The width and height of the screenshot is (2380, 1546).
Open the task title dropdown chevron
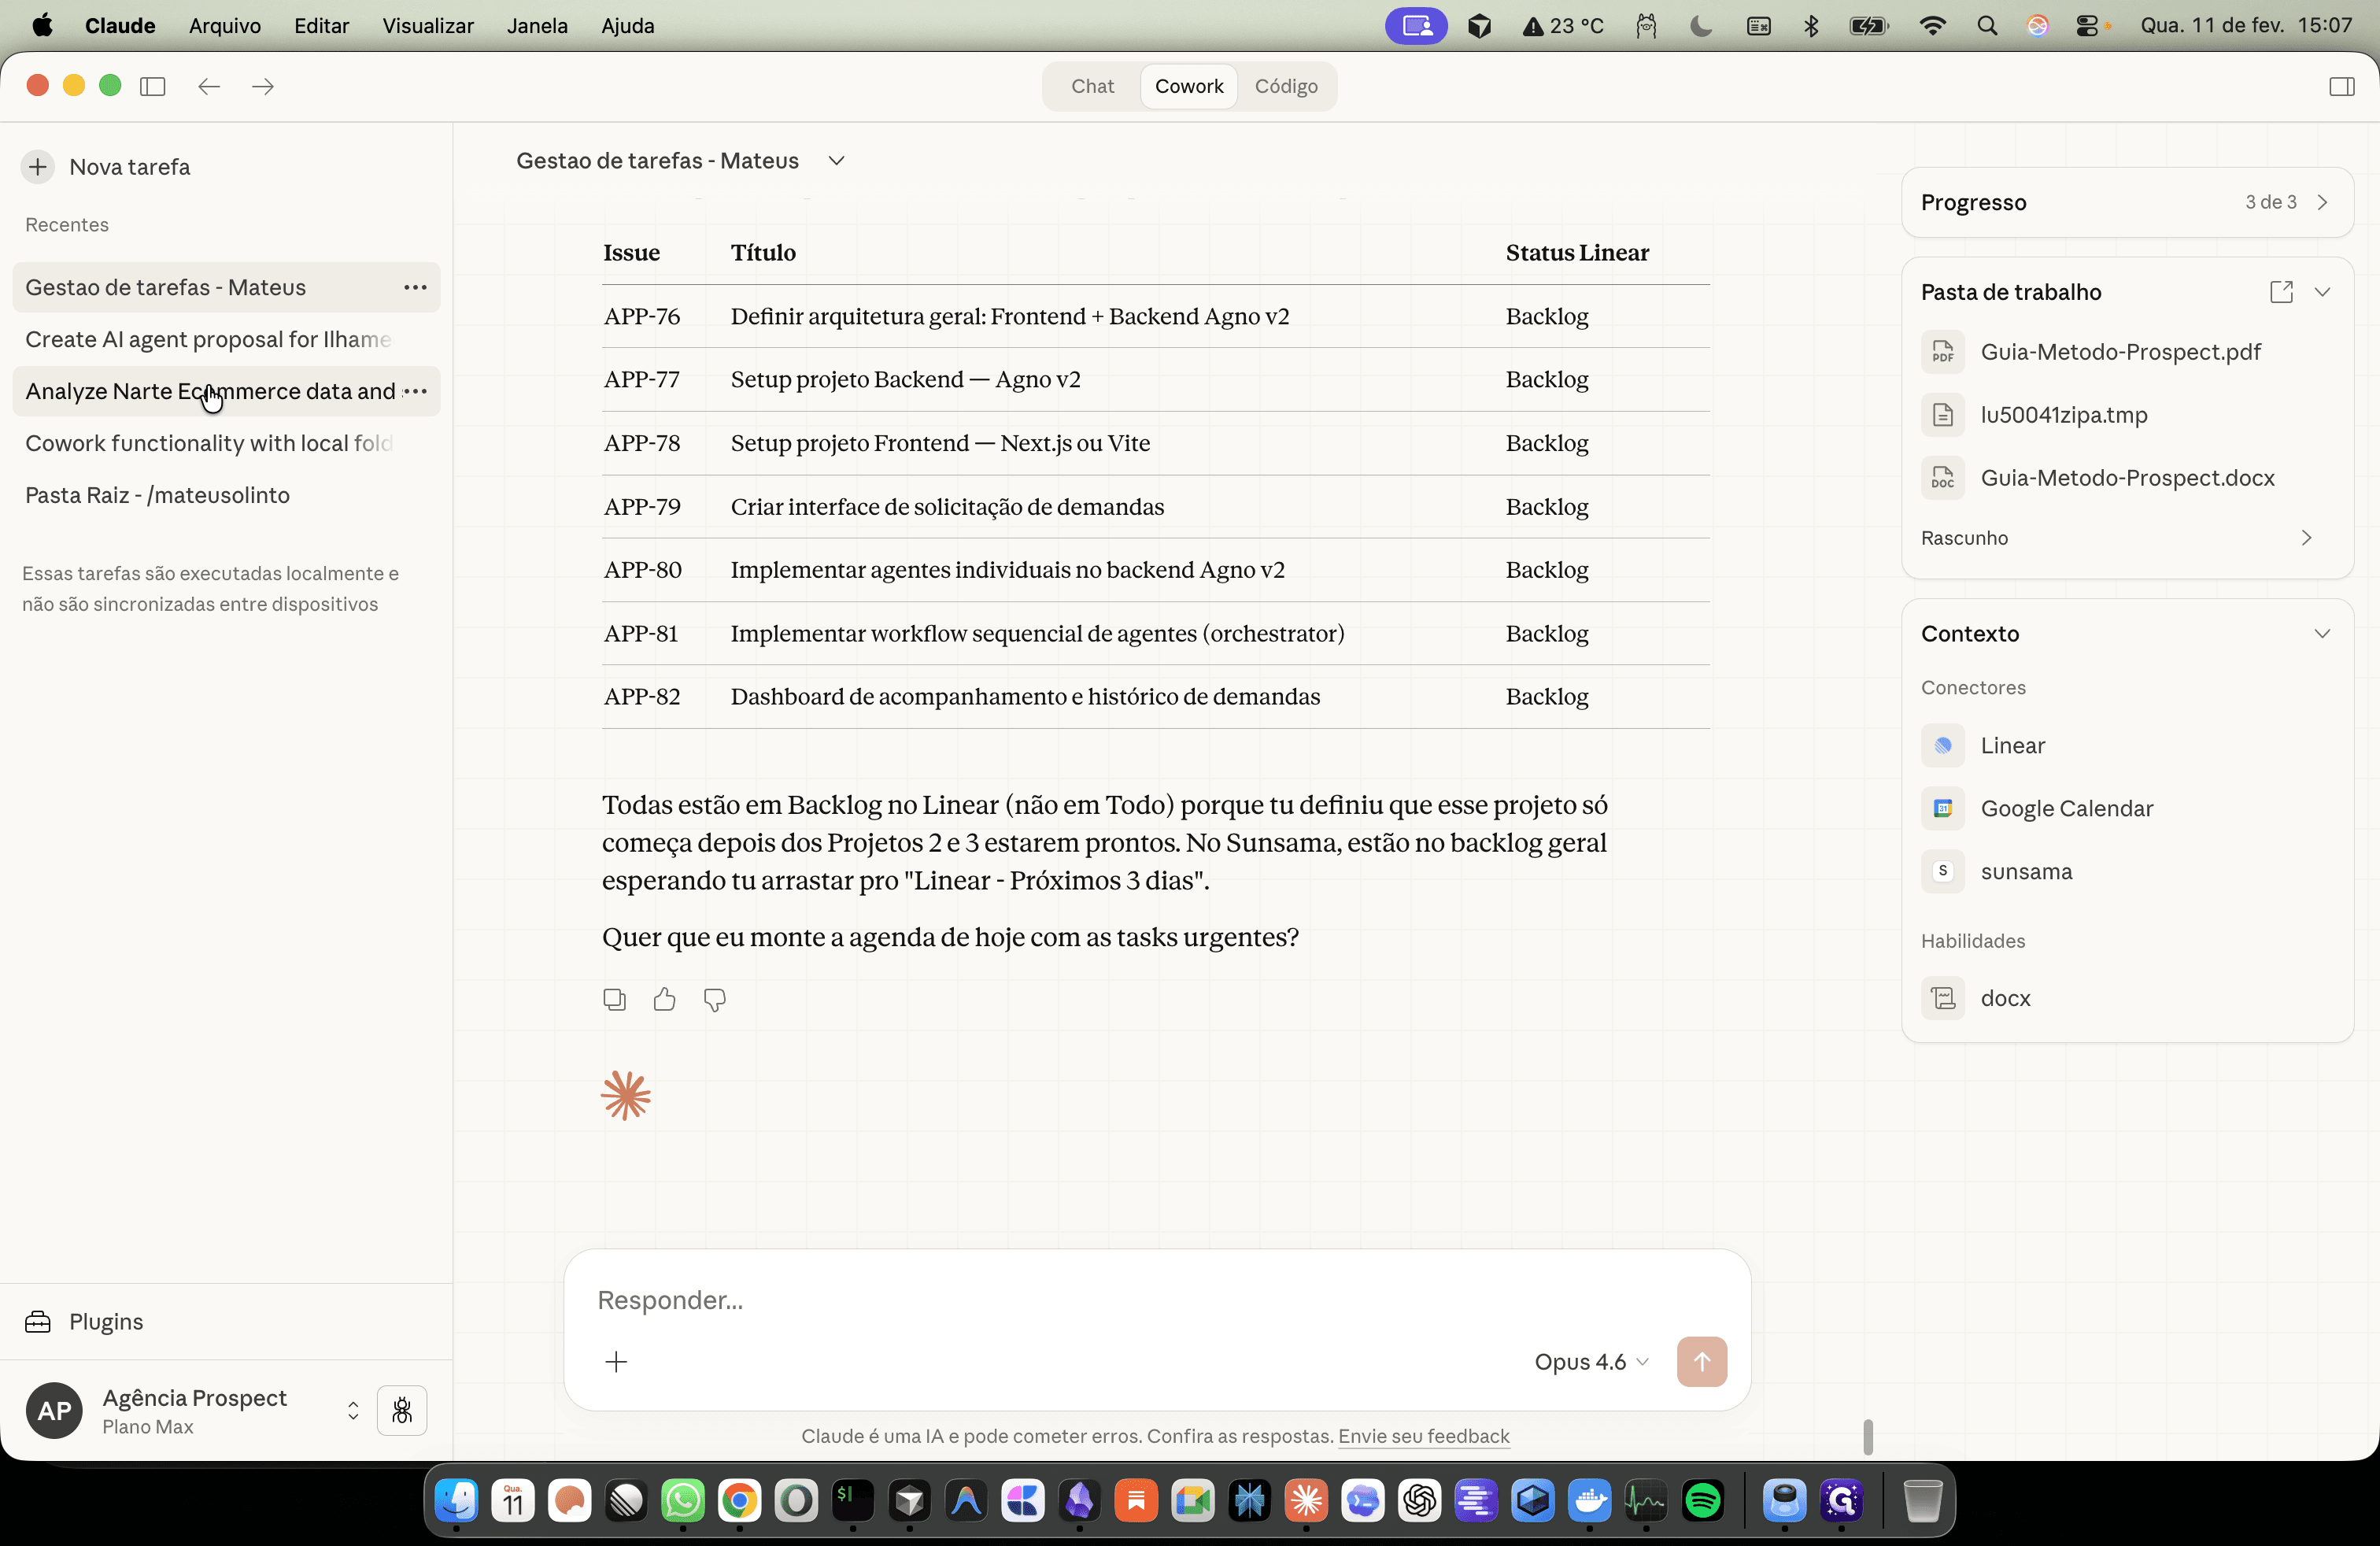pyautogui.click(x=836, y=161)
